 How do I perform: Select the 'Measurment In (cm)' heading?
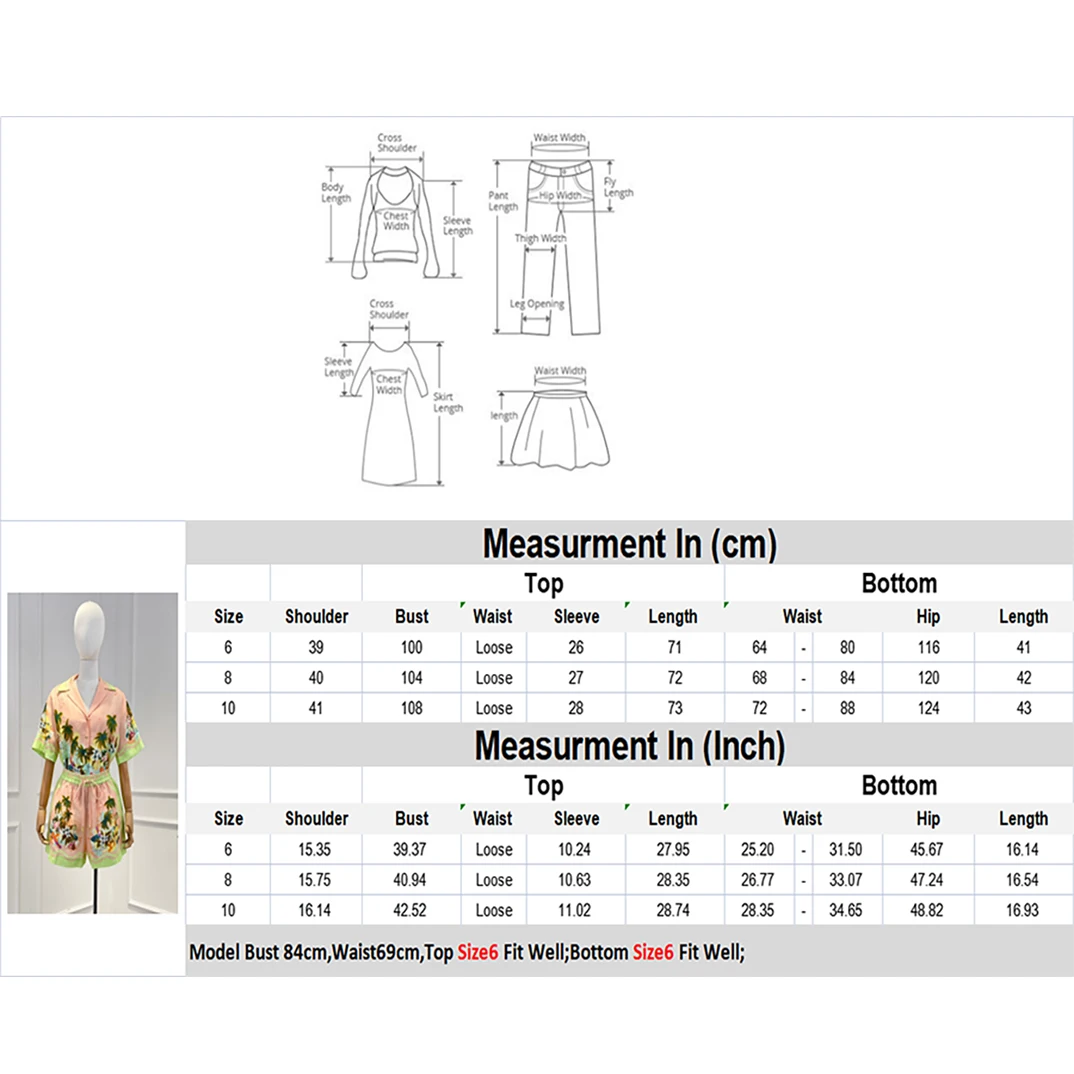(x=629, y=544)
